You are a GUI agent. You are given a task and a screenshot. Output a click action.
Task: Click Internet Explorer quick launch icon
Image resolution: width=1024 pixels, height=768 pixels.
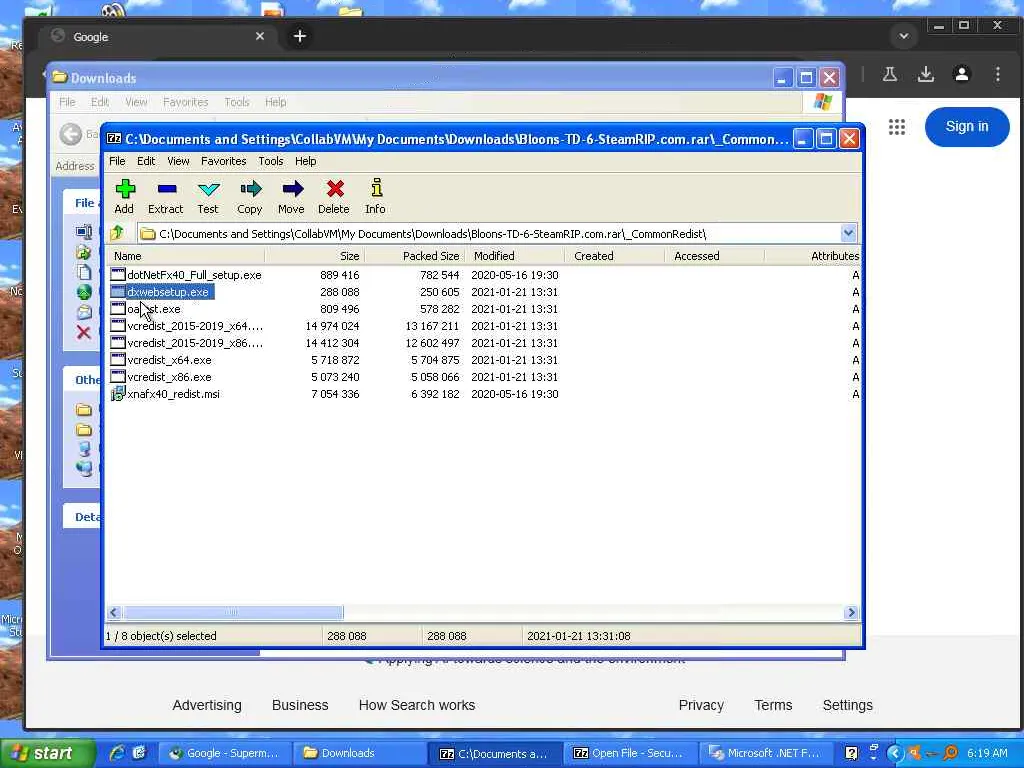point(117,753)
